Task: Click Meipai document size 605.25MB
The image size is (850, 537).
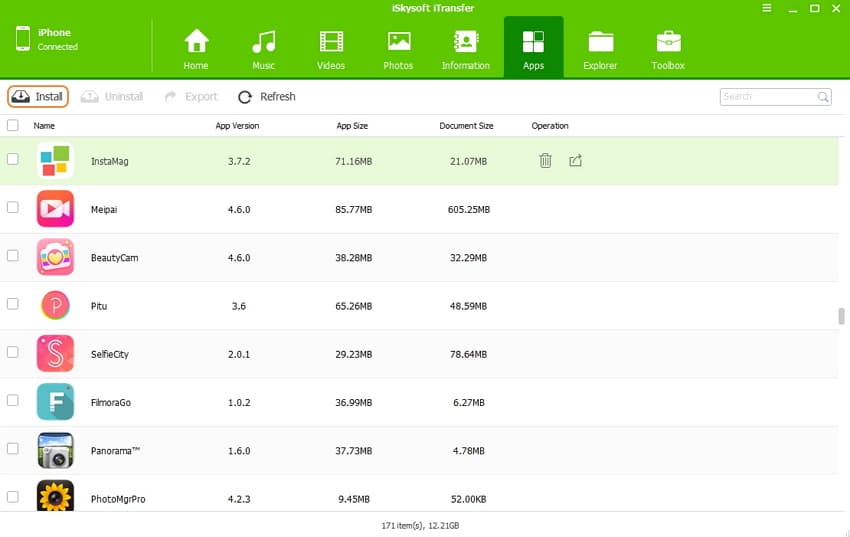Action: tap(468, 209)
